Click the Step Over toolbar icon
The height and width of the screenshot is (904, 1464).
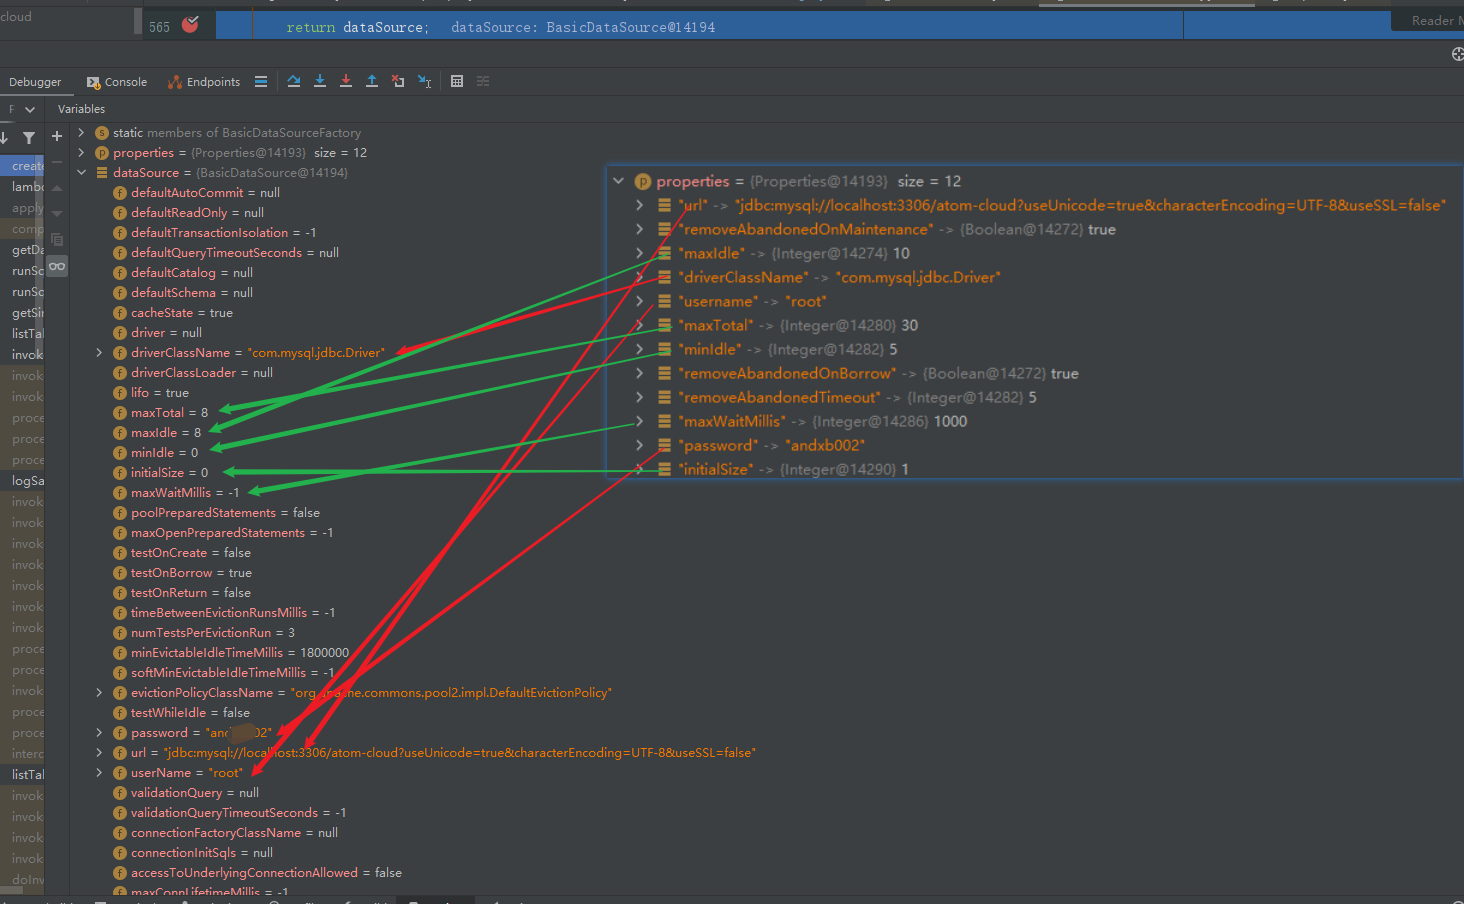(x=294, y=81)
